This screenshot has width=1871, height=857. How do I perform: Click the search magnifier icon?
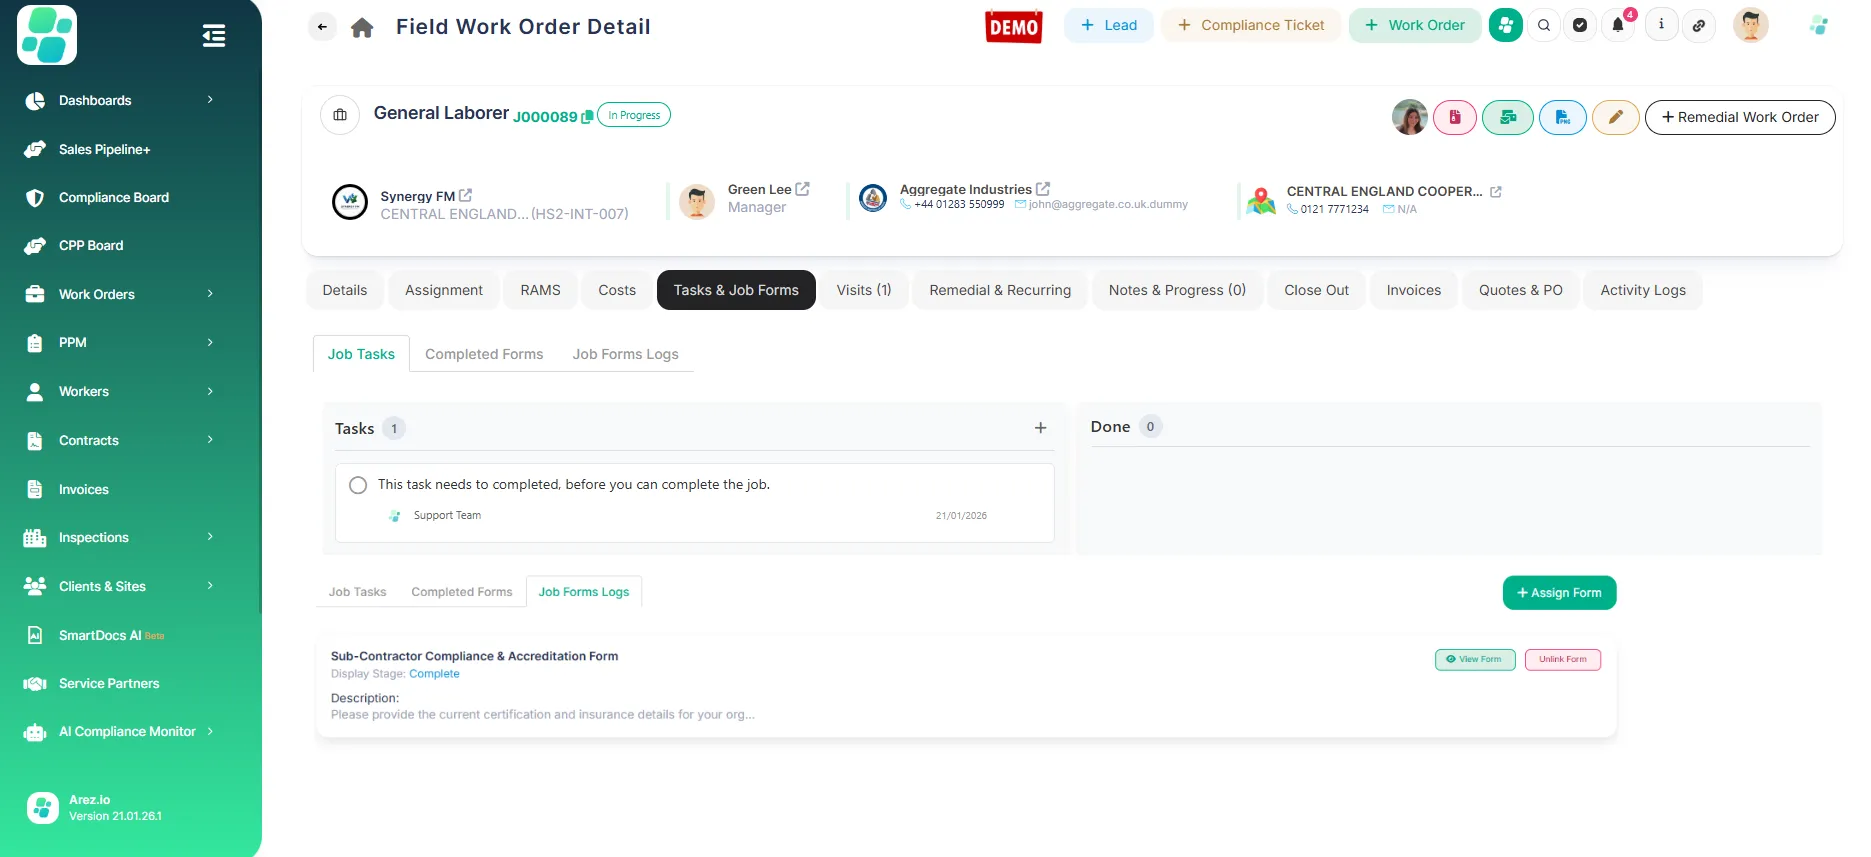tap(1544, 25)
